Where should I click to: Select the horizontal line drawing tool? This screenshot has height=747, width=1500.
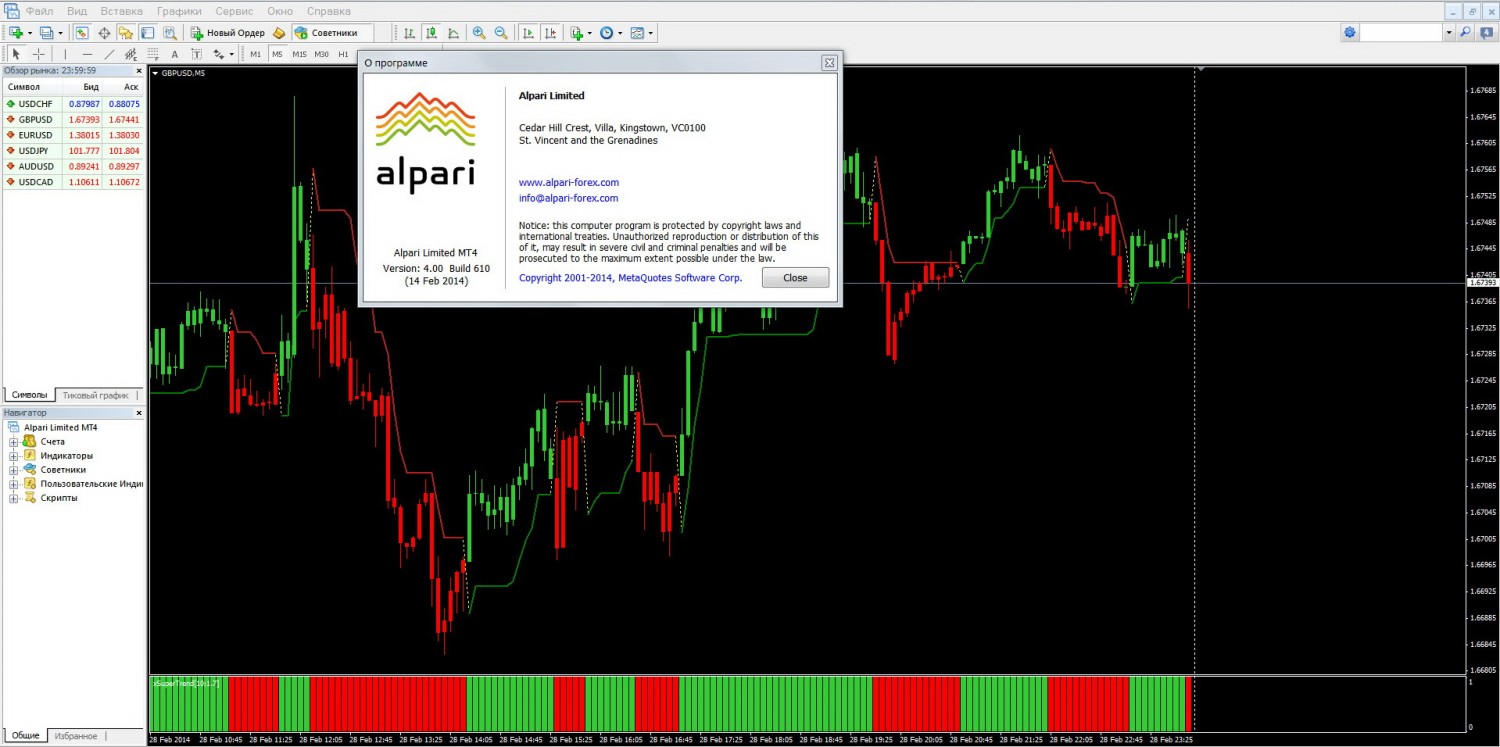coord(87,54)
